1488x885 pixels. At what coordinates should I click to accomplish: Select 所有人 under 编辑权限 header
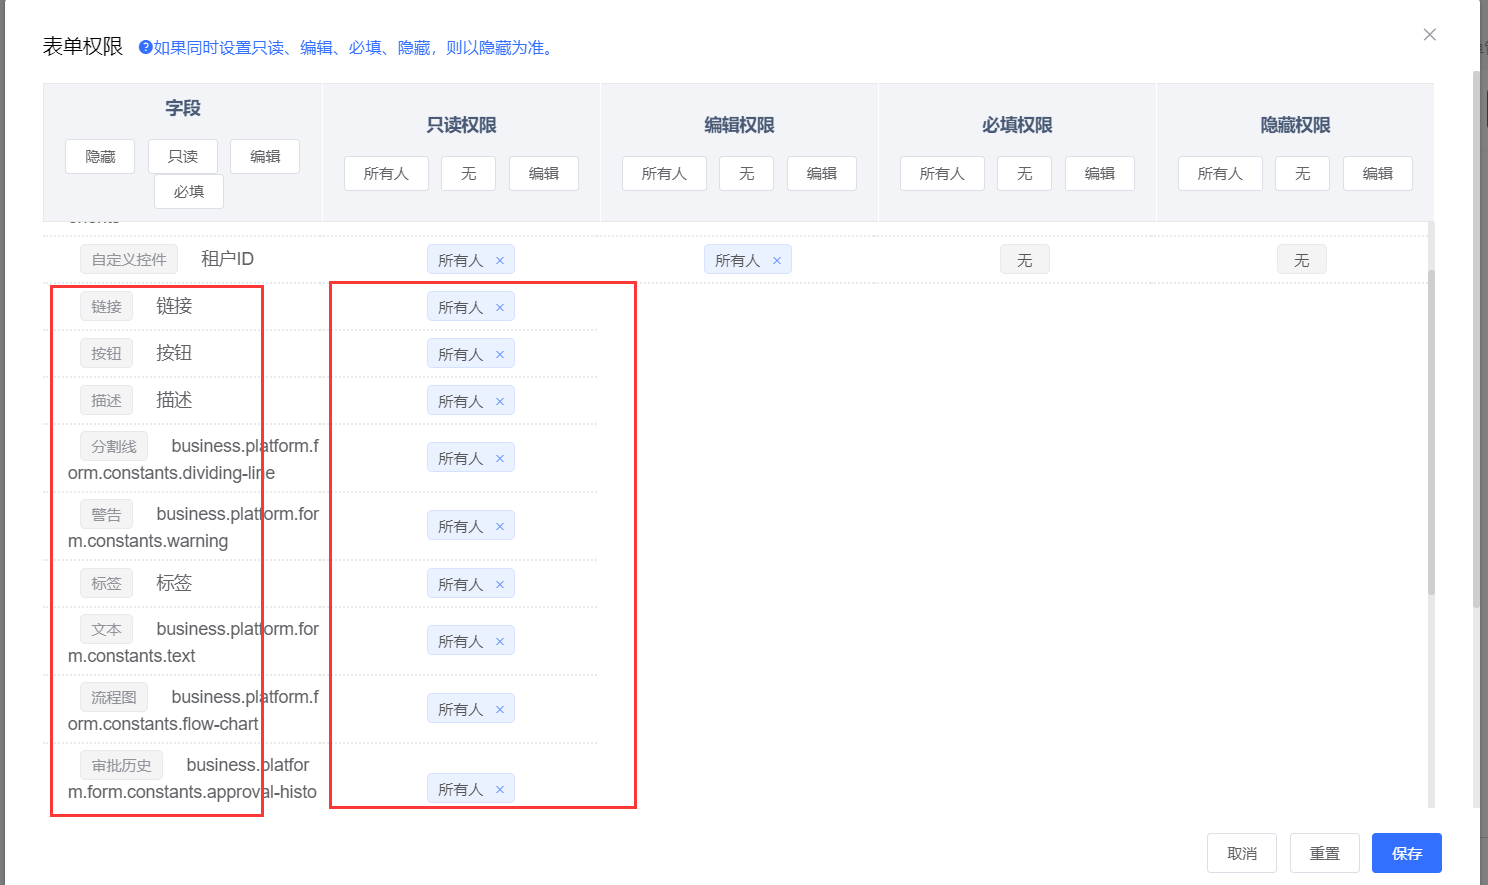click(x=664, y=174)
